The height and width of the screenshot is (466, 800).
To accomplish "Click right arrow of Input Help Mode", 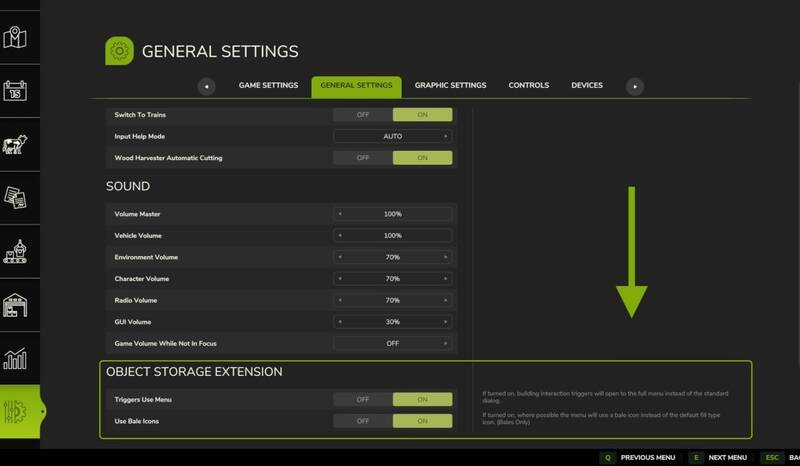I will [x=446, y=136].
